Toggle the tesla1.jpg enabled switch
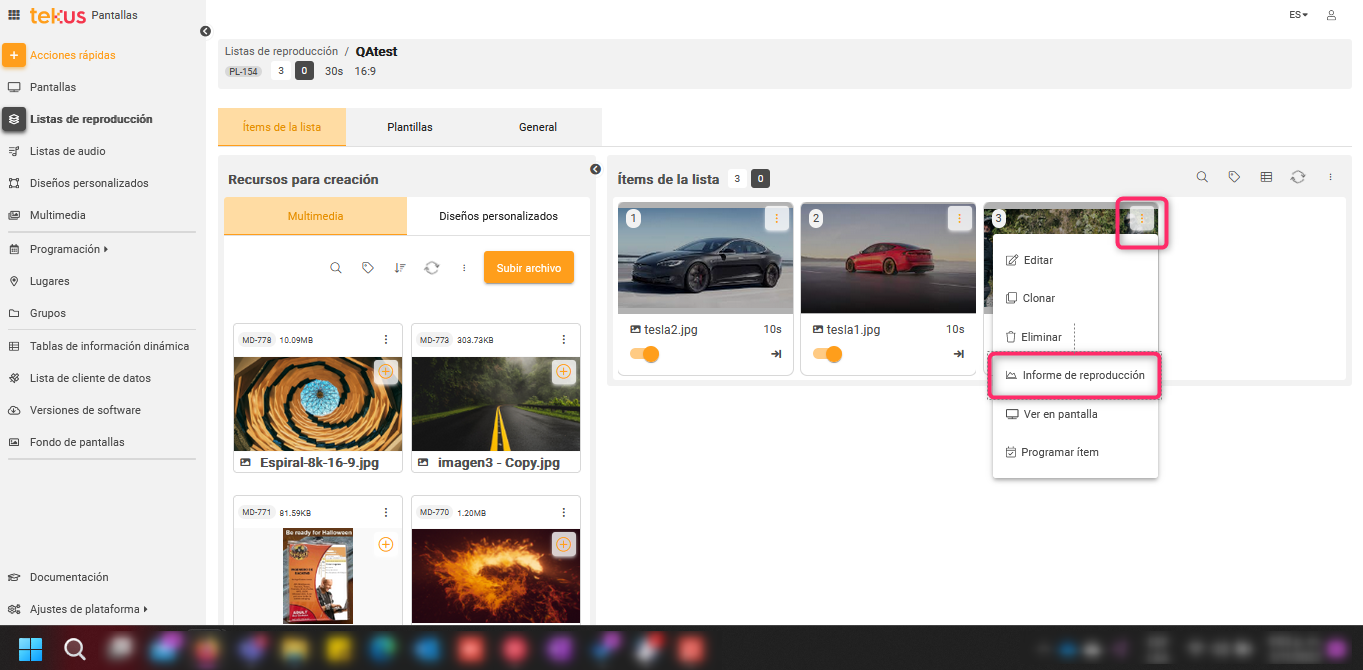Image resolution: width=1363 pixels, height=670 pixels. 827,354
